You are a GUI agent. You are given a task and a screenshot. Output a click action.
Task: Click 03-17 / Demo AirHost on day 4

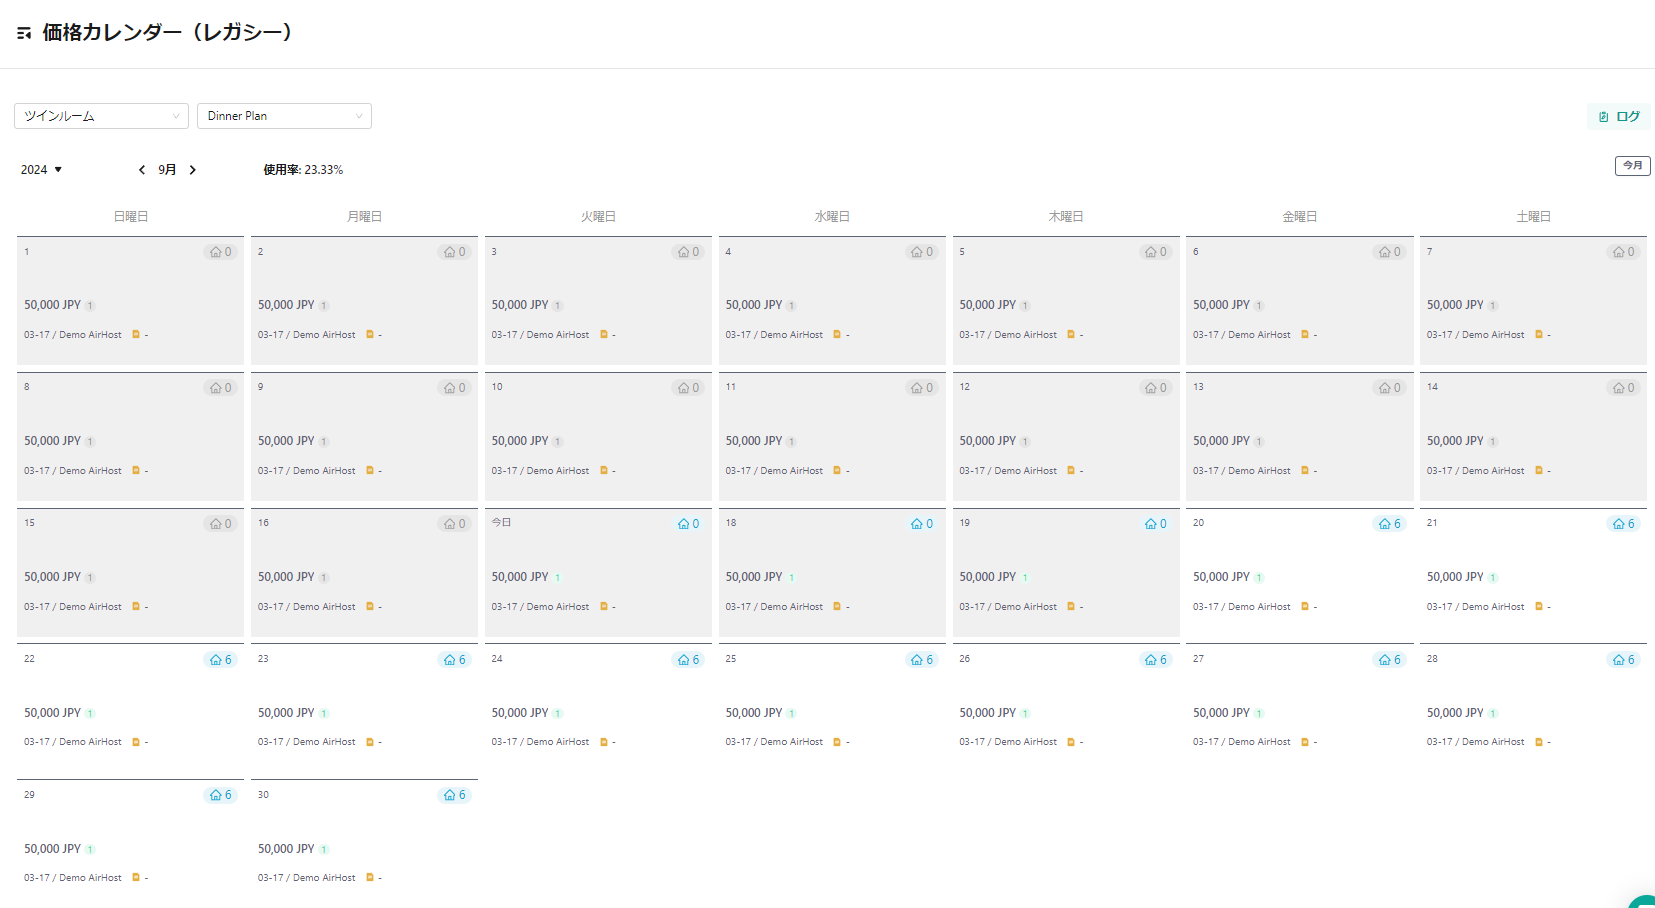point(774,335)
